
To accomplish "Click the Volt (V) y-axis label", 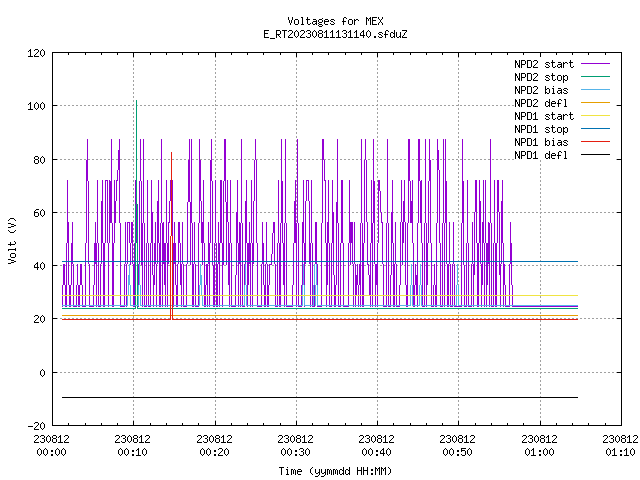I will pos(12,241).
